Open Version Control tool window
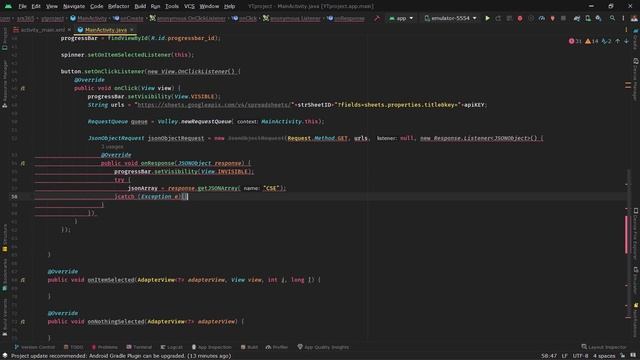The height and width of the screenshot is (360, 640). tap(34, 347)
